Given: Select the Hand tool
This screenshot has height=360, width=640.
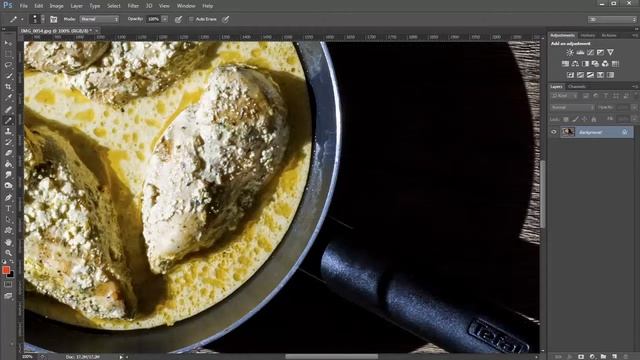Looking at the screenshot, I should tap(8, 242).
